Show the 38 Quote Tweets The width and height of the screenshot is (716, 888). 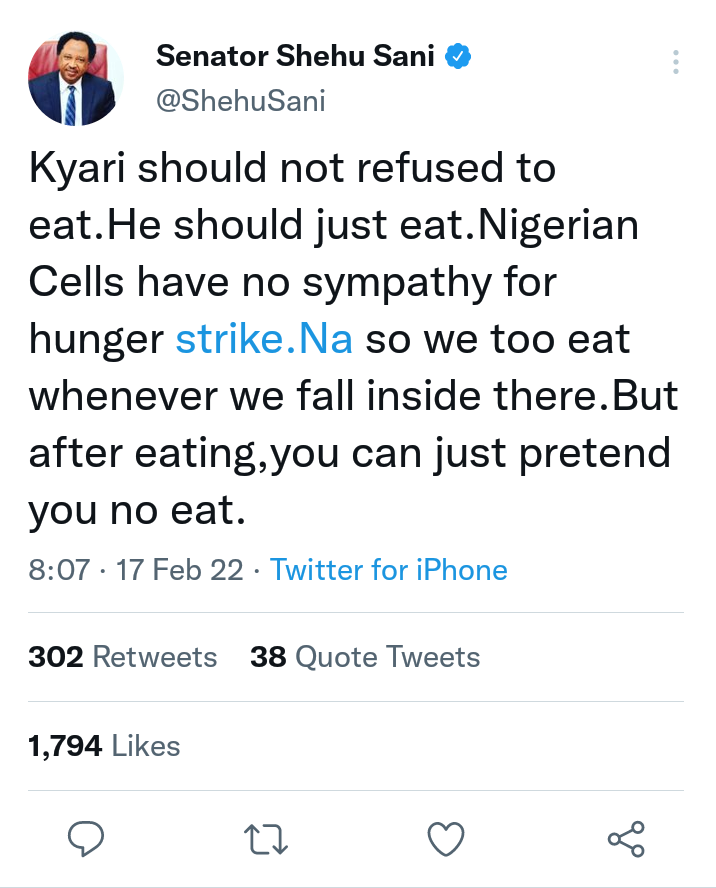[x=365, y=657]
